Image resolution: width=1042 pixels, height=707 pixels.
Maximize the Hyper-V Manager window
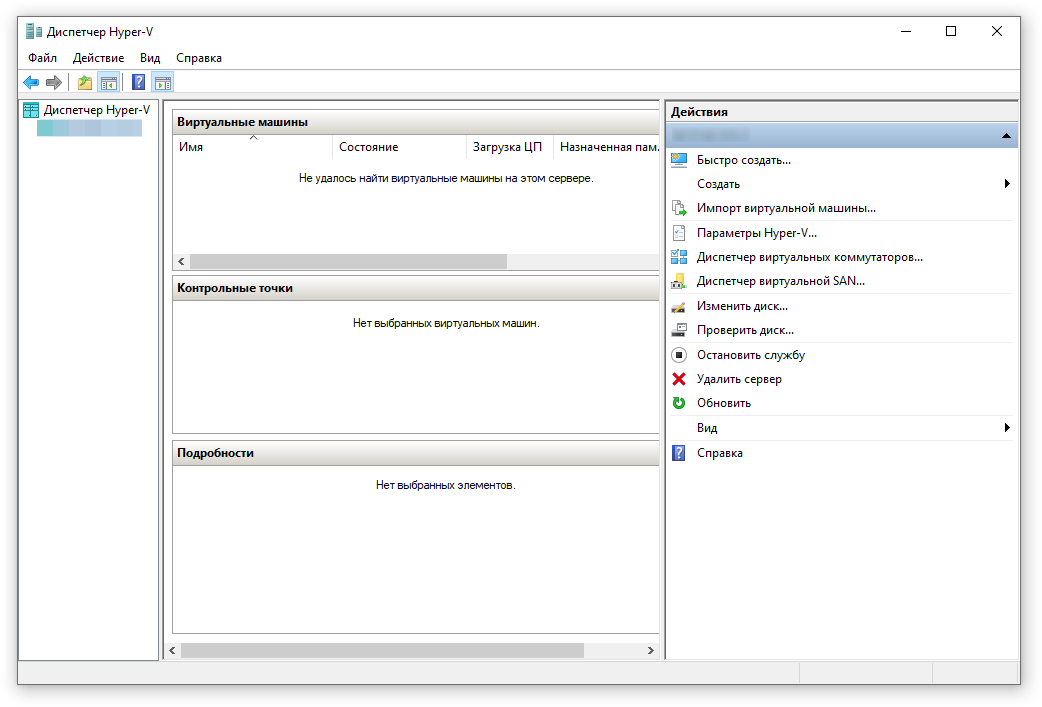pos(951,31)
